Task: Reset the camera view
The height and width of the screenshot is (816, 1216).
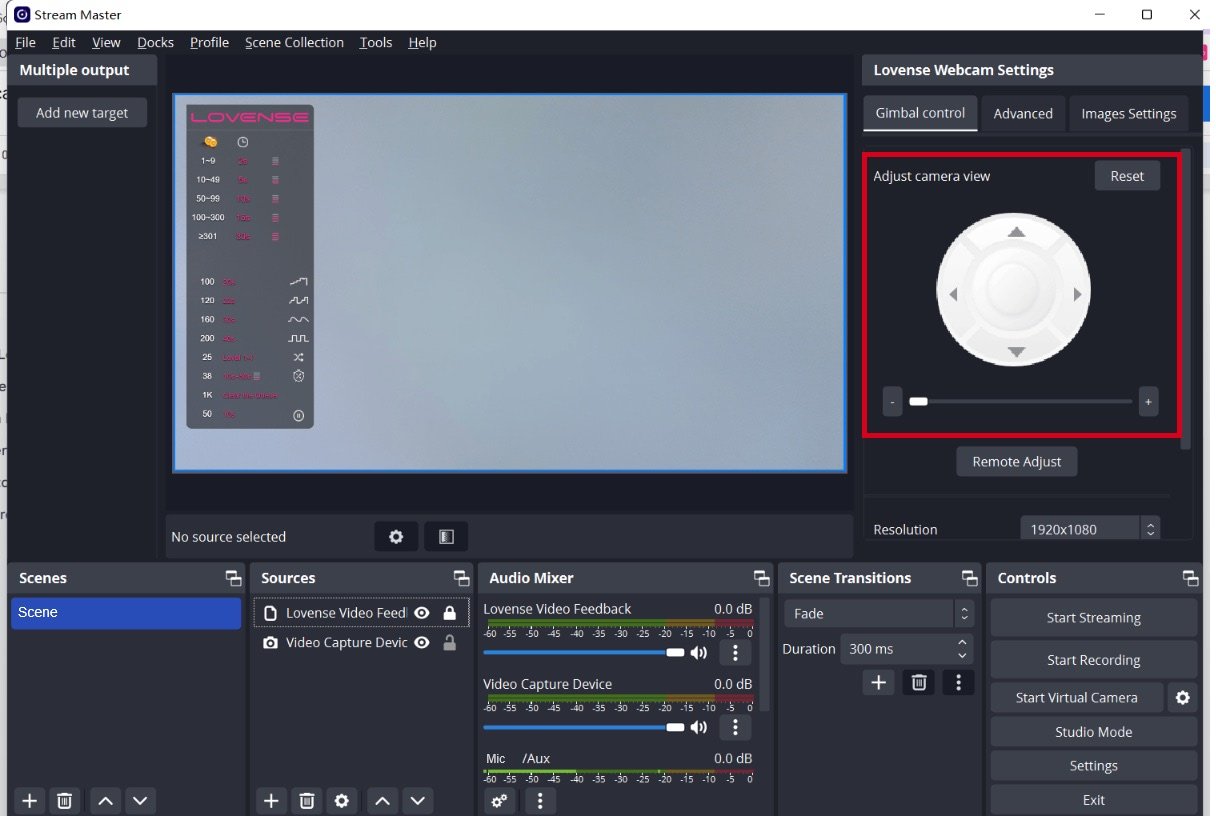Action: 1127,176
